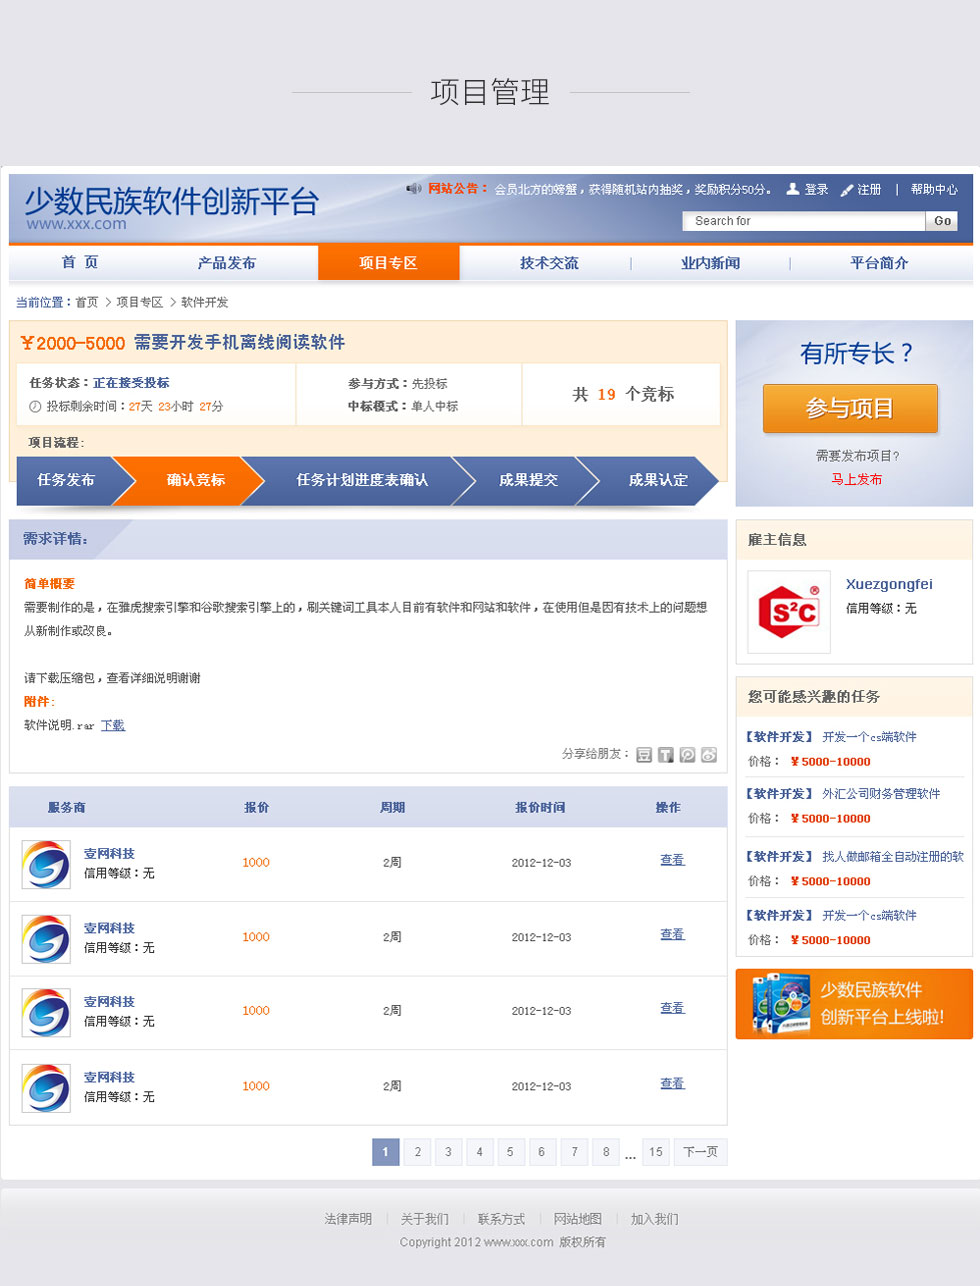Click 马上发布 to publish a project
The height and width of the screenshot is (1286, 980).
(x=857, y=479)
